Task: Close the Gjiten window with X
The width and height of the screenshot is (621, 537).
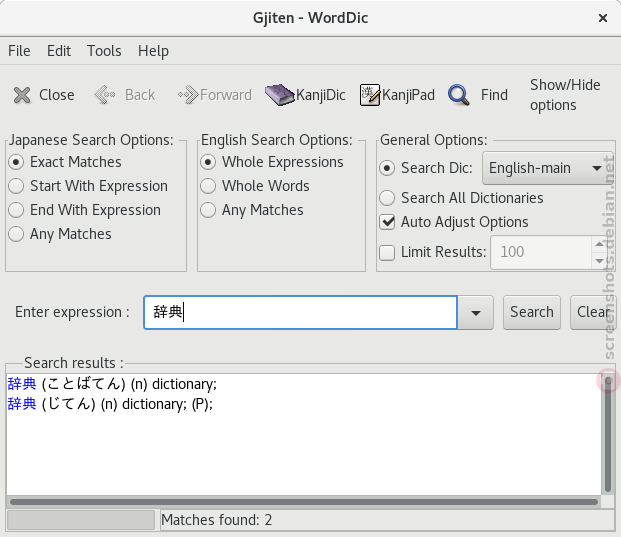Action: tap(603, 18)
